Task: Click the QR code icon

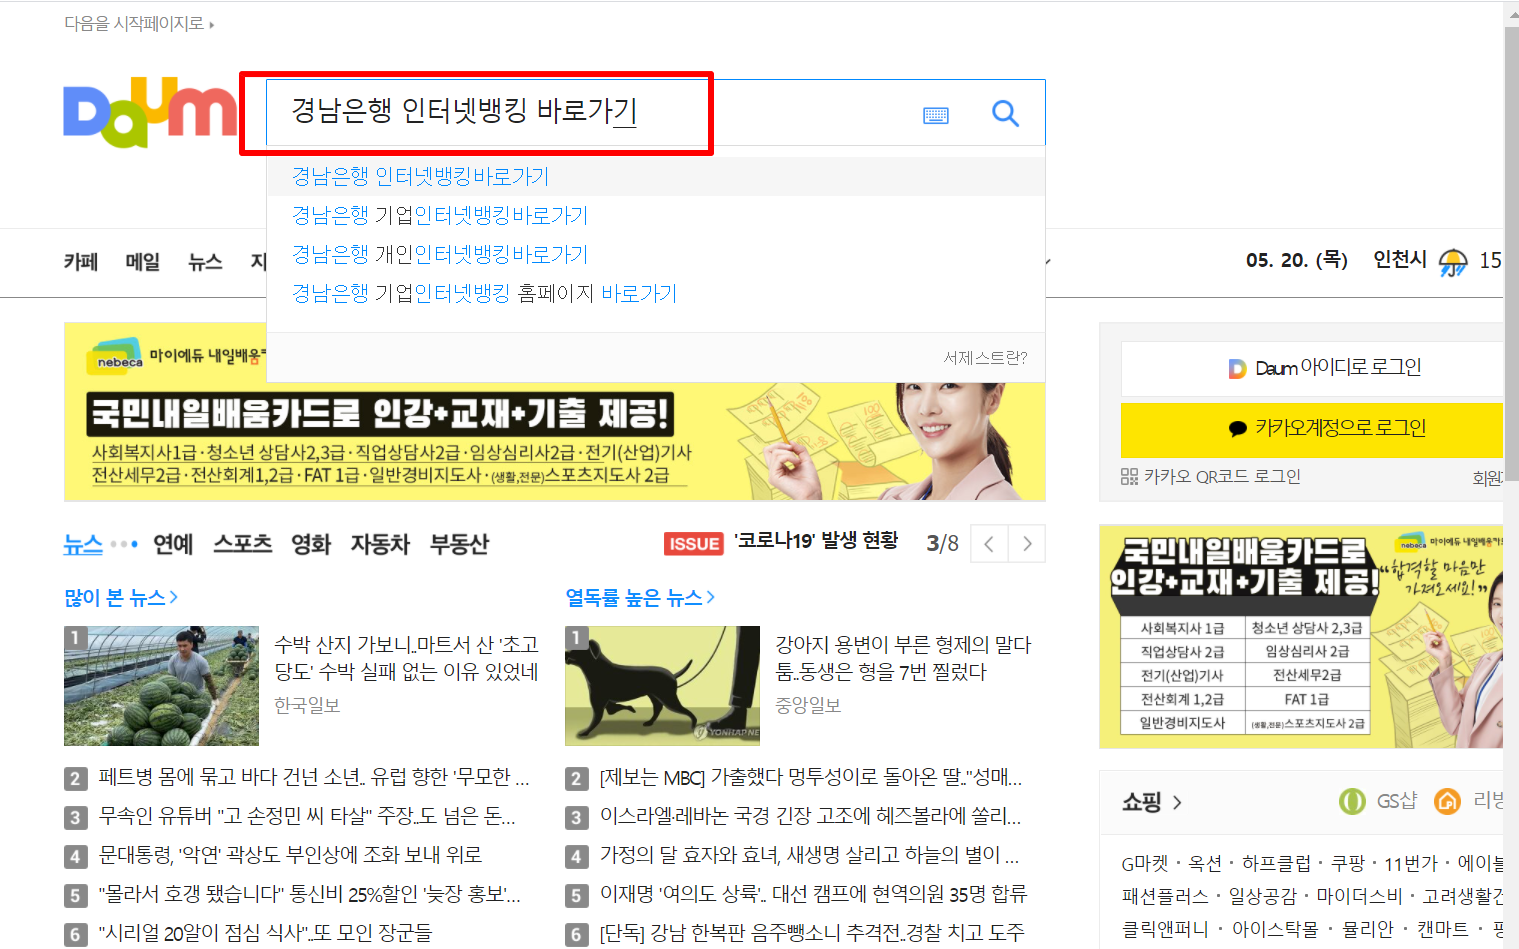Action: click(1129, 477)
